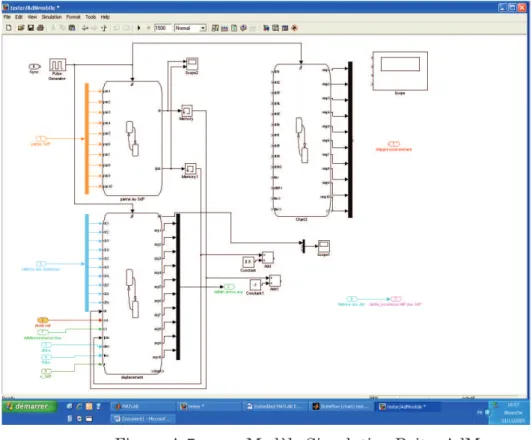Select the blue demux bar feeding deplacement chart

(x=87, y=263)
